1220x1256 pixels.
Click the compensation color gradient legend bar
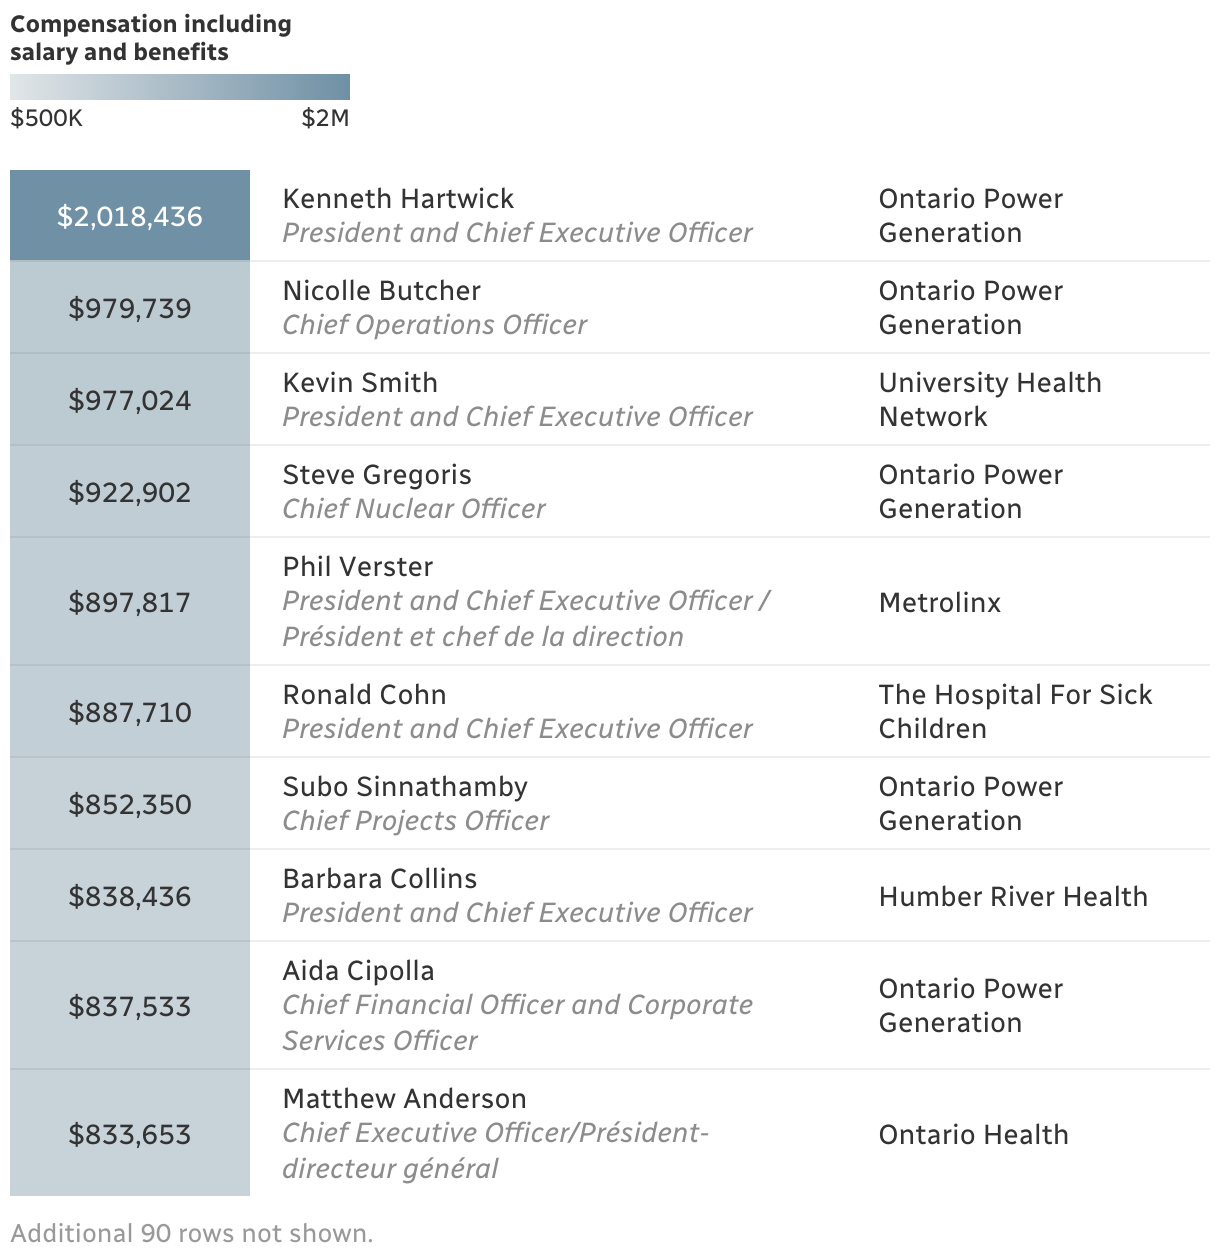pos(180,87)
